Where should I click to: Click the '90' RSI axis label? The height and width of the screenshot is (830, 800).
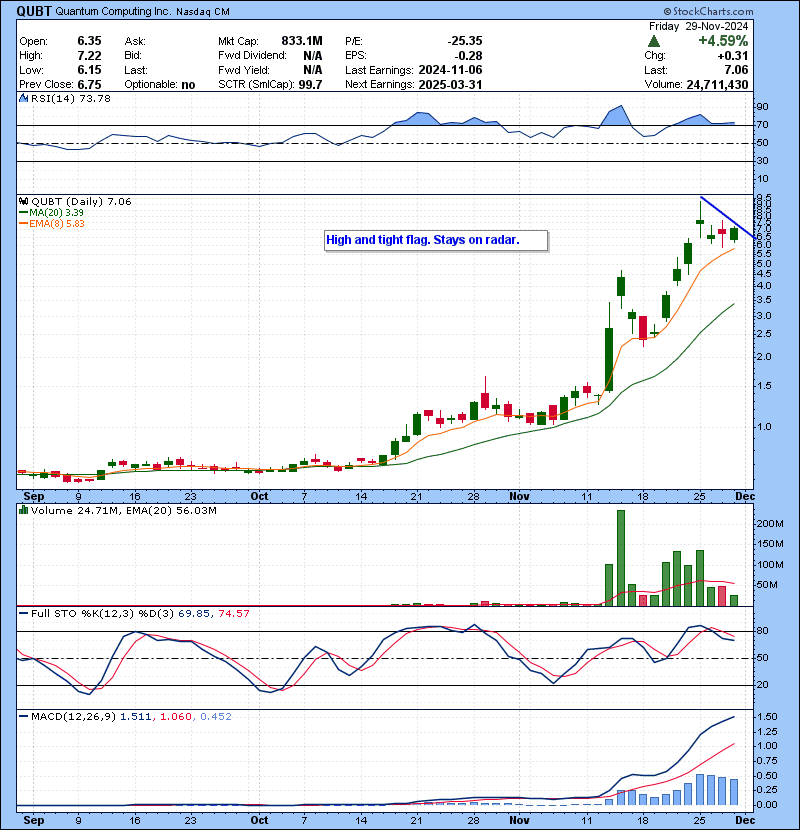(763, 107)
